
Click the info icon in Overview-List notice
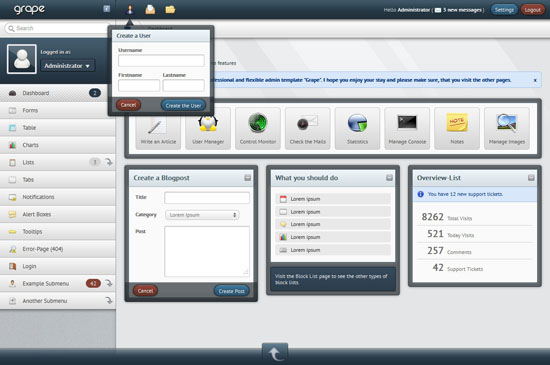[421, 194]
